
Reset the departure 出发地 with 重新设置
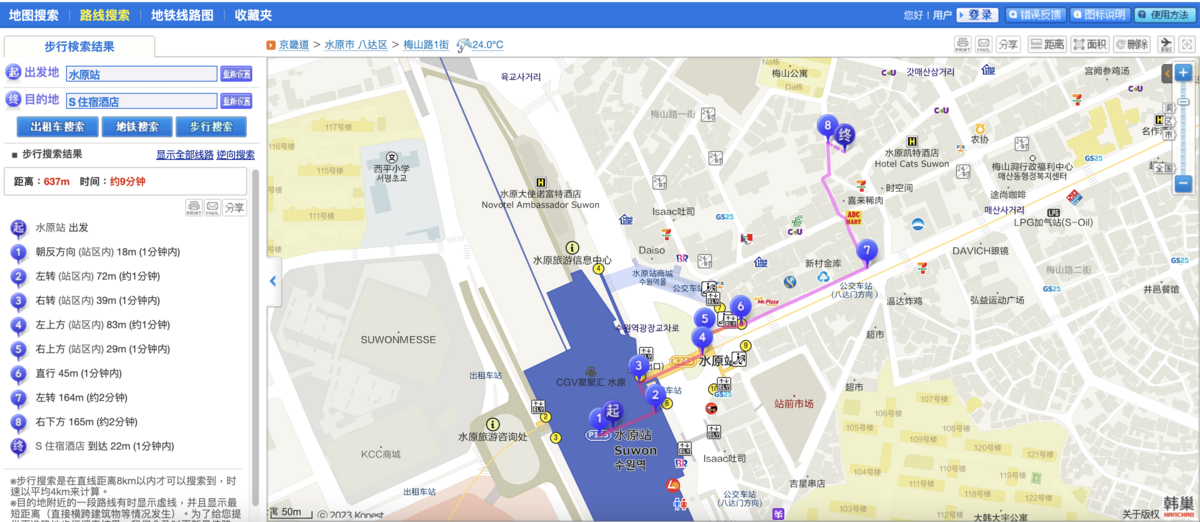coord(237,74)
